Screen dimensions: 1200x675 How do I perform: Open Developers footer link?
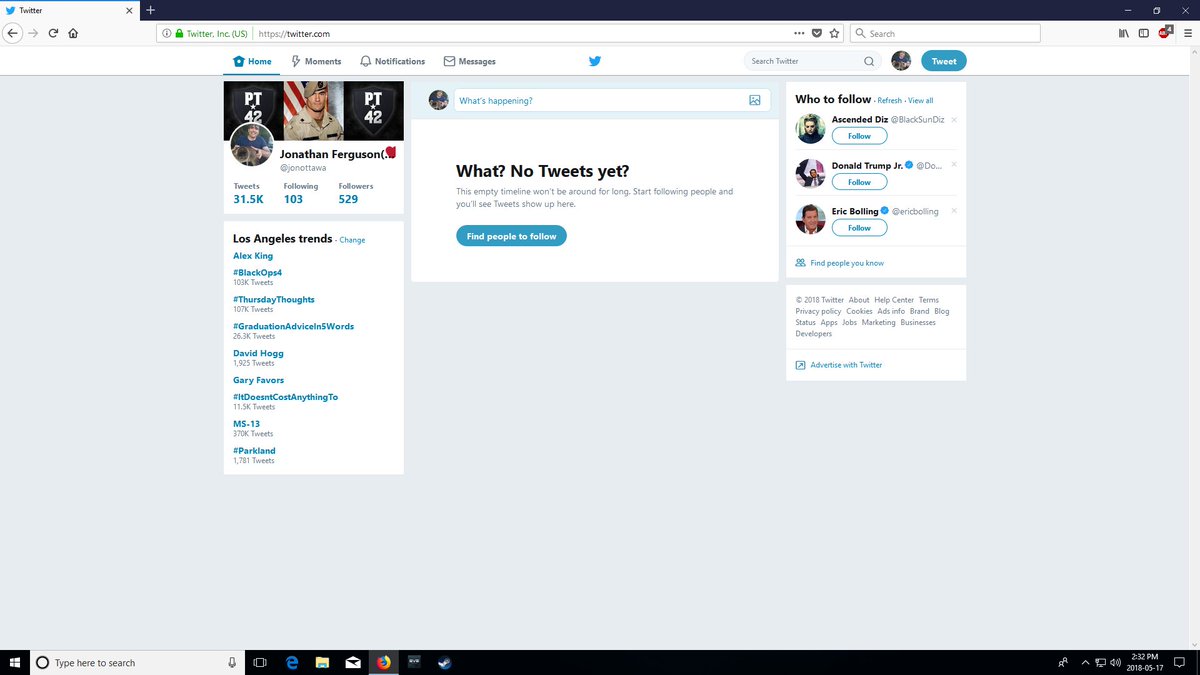(x=814, y=334)
